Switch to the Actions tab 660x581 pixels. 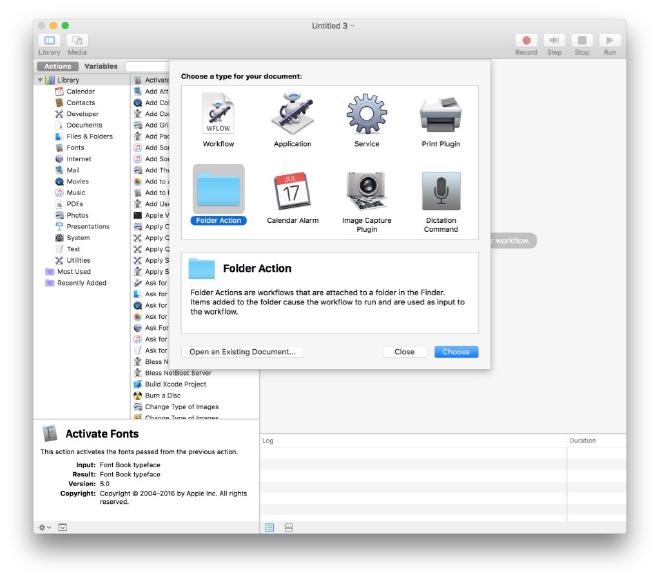pyautogui.click(x=58, y=67)
